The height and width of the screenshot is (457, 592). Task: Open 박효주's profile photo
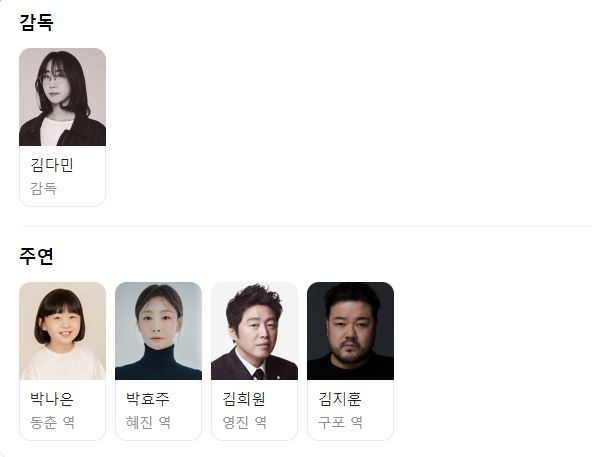point(159,331)
